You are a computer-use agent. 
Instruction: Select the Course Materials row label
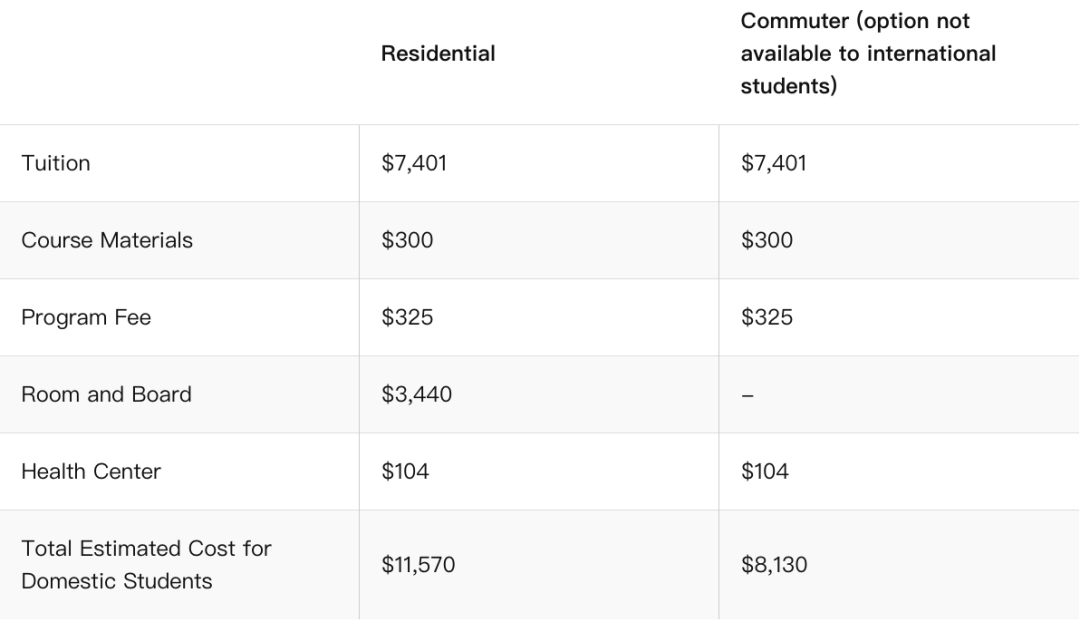click(x=107, y=240)
